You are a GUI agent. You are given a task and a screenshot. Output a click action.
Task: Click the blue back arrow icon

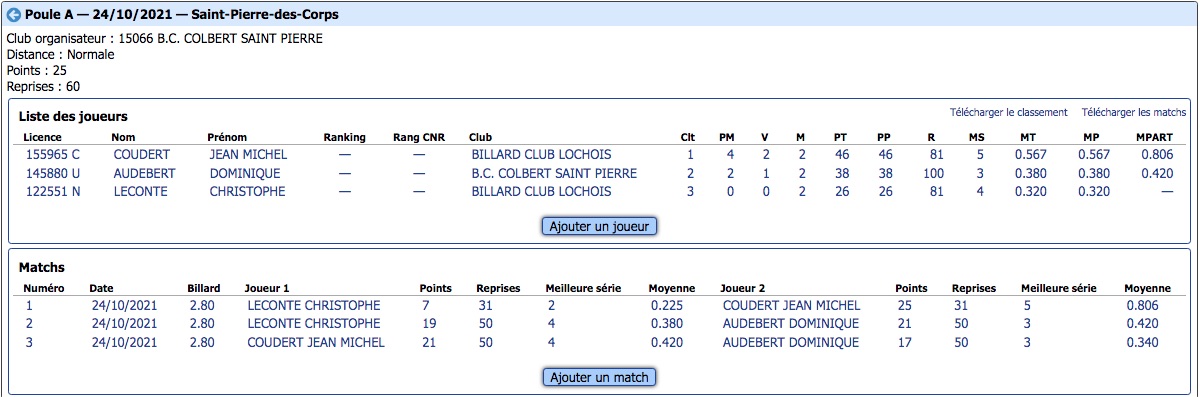pos(14,15)
